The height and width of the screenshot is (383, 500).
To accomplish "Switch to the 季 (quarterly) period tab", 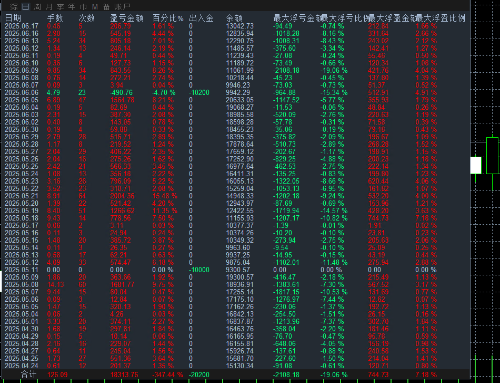I will (x=60, y=6).
